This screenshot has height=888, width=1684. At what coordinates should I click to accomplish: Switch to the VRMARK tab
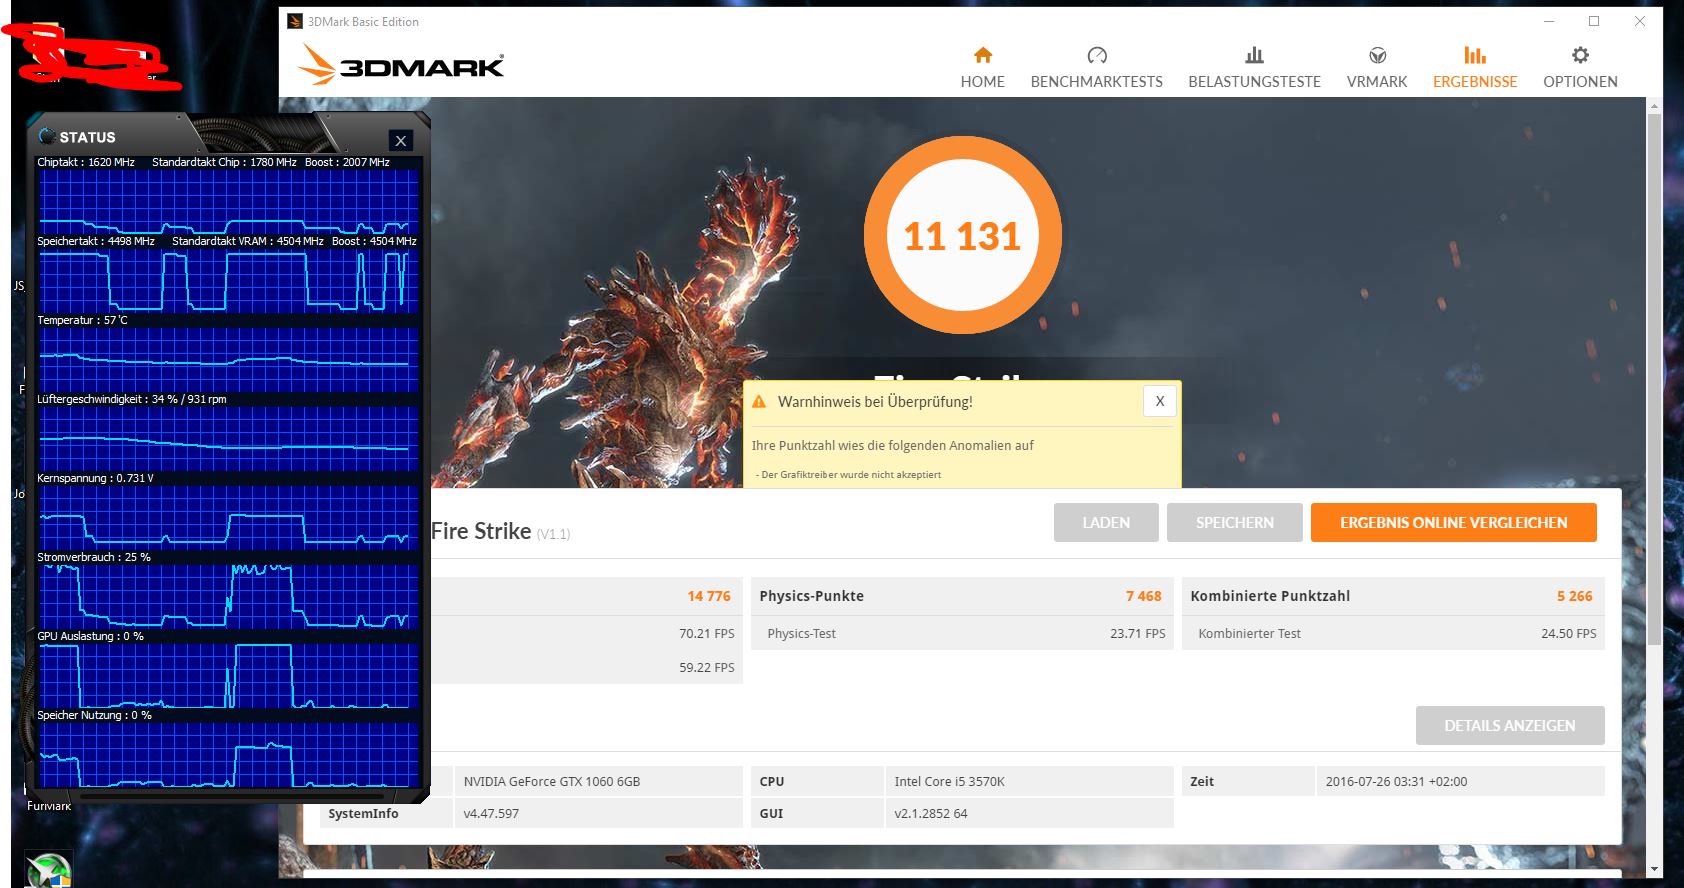click(1376, 68)
